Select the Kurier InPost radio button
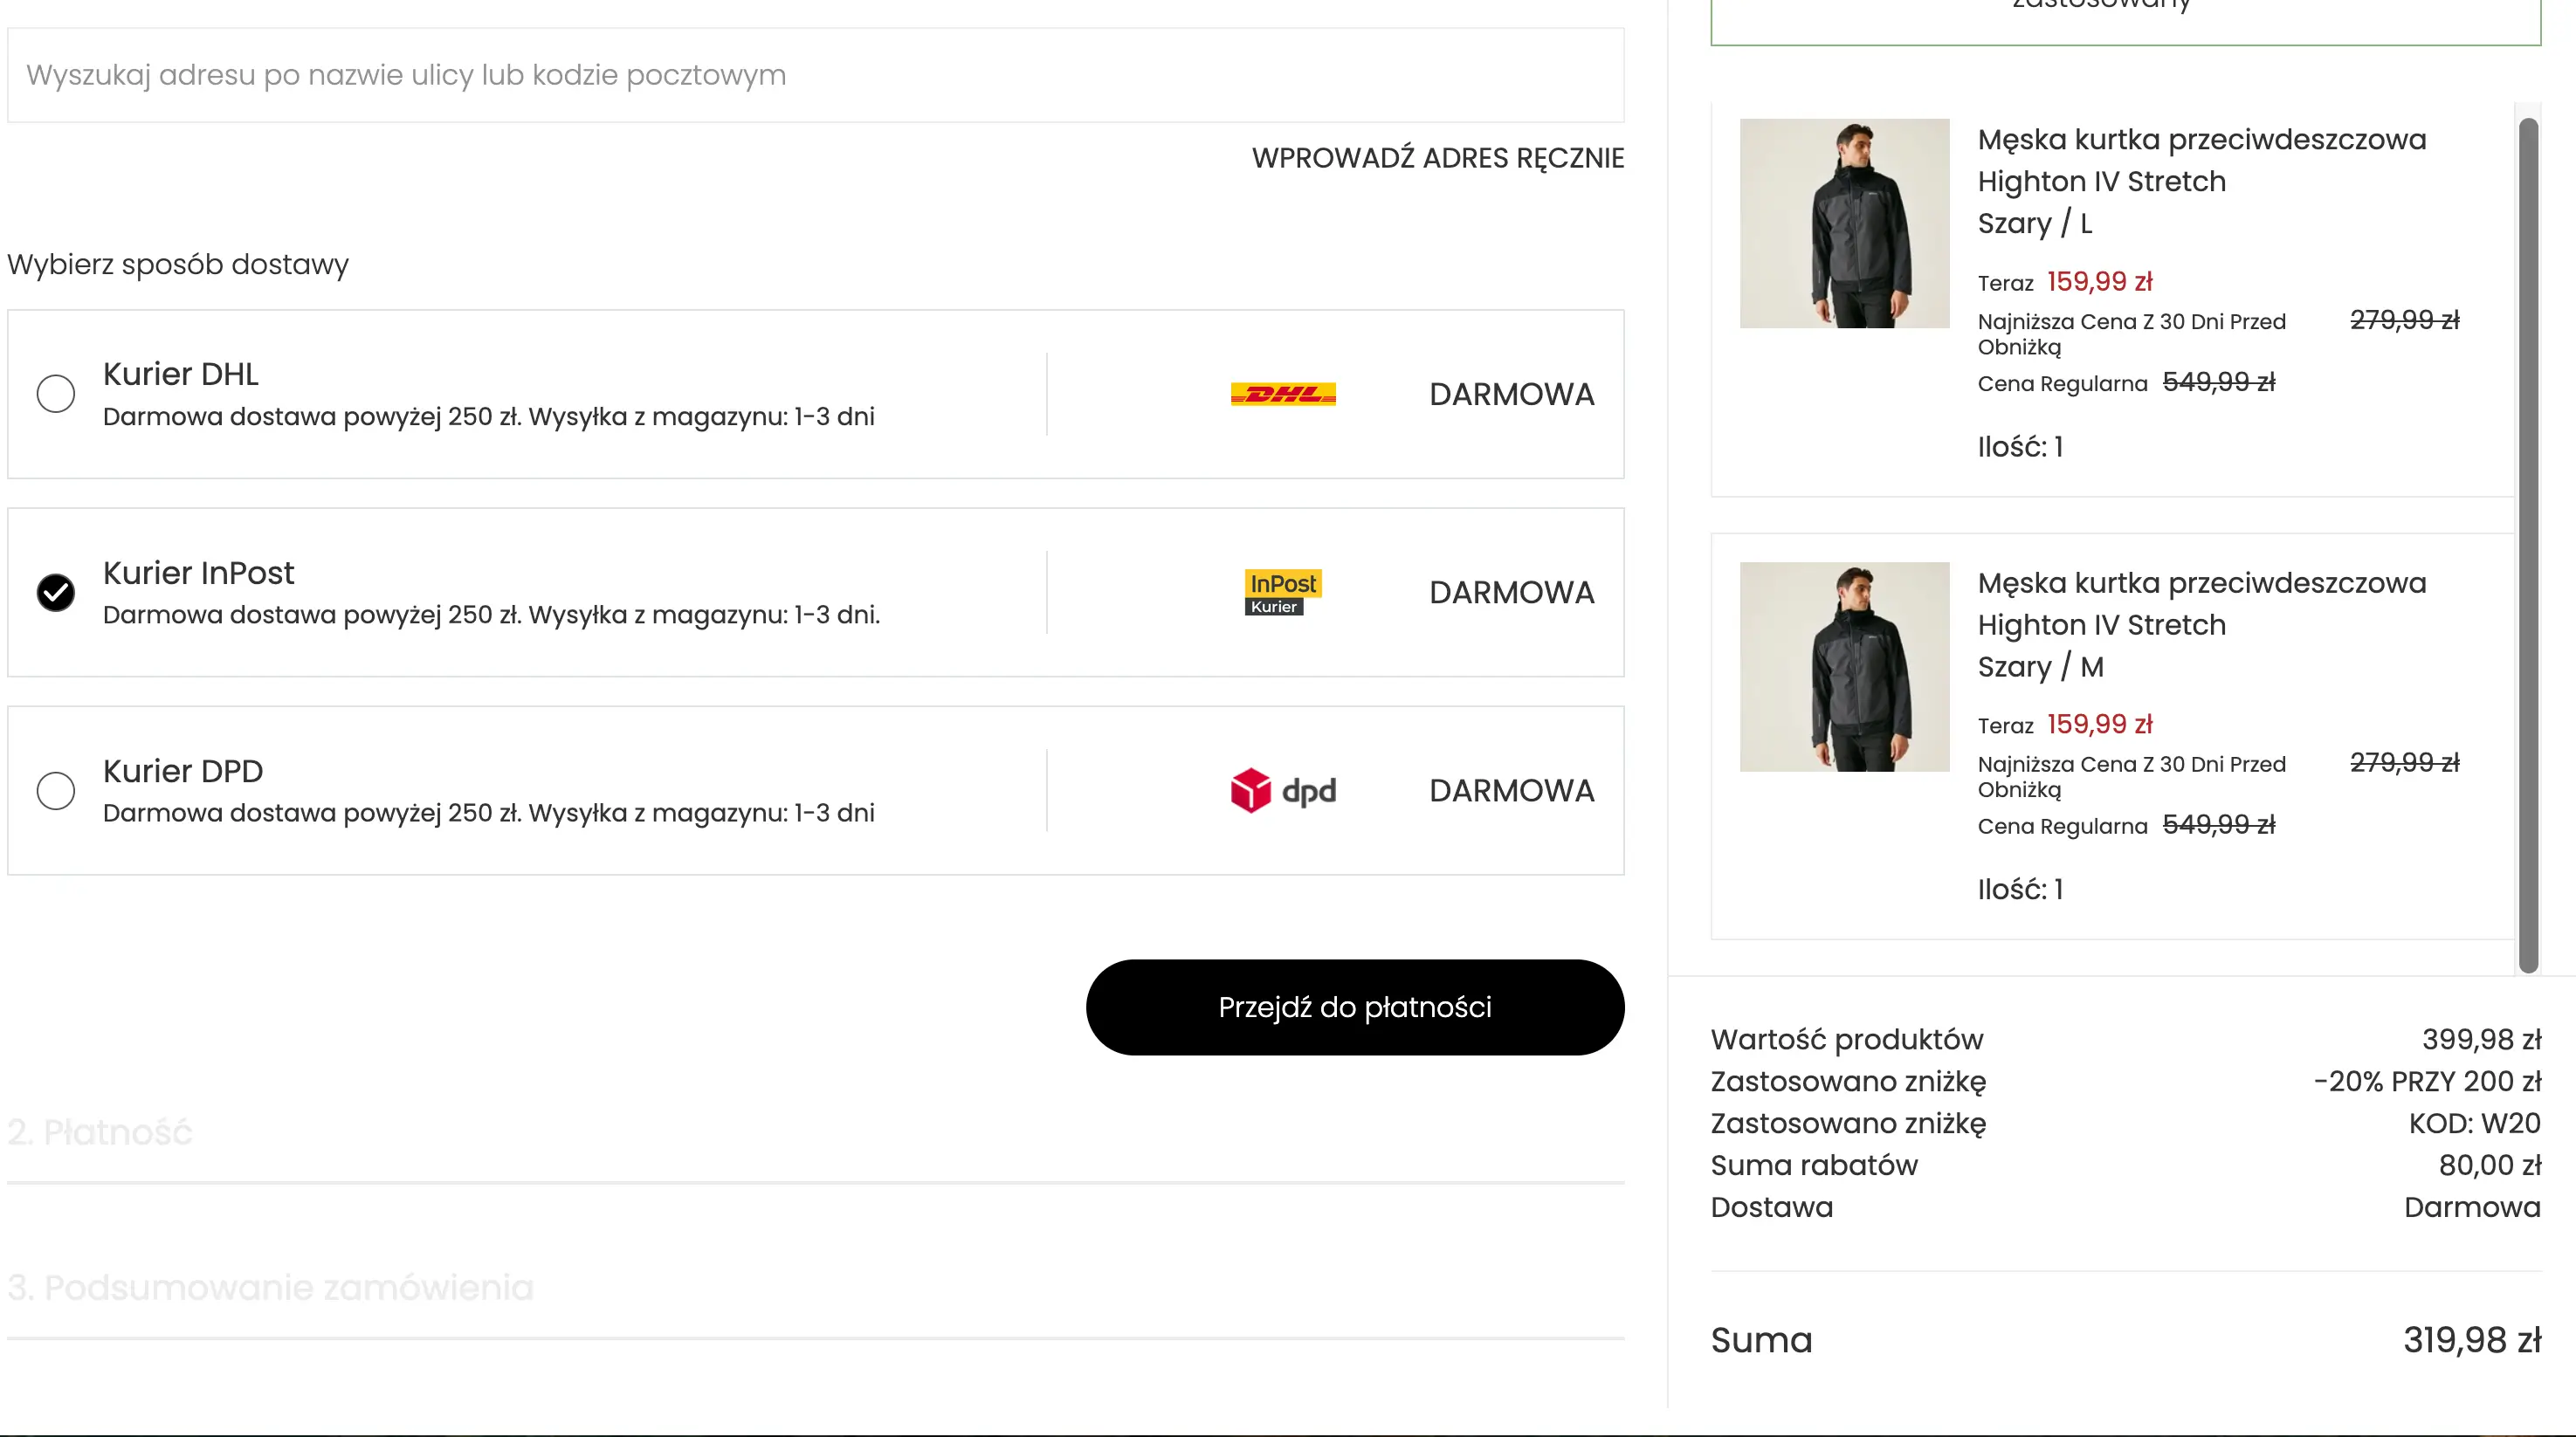2576x1437 pixels. 56,592
